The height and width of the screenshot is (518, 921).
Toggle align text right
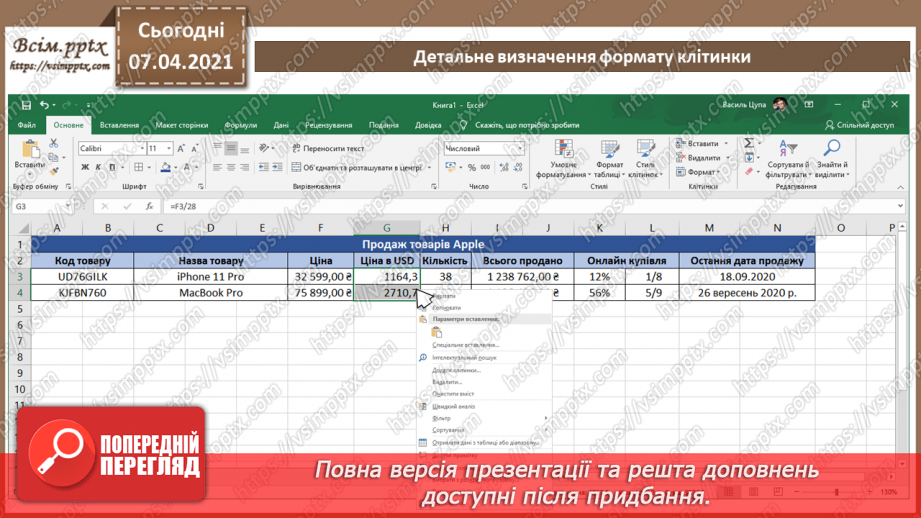pos(244,167)
